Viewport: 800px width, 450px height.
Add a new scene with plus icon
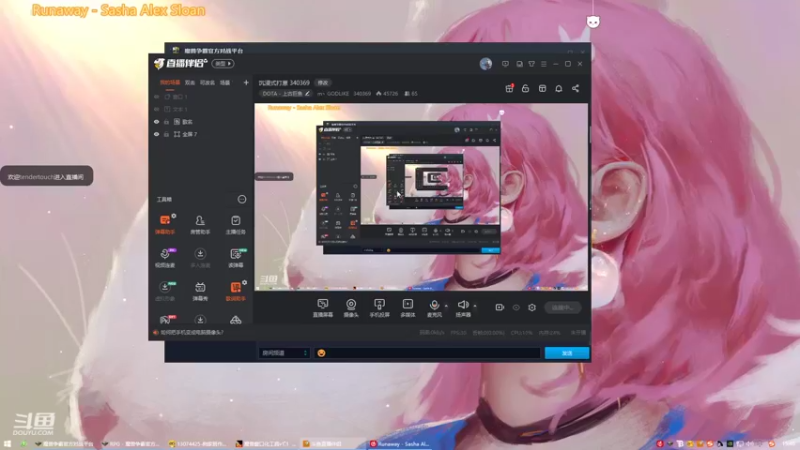pyautogui.click(x=246, y=82)
